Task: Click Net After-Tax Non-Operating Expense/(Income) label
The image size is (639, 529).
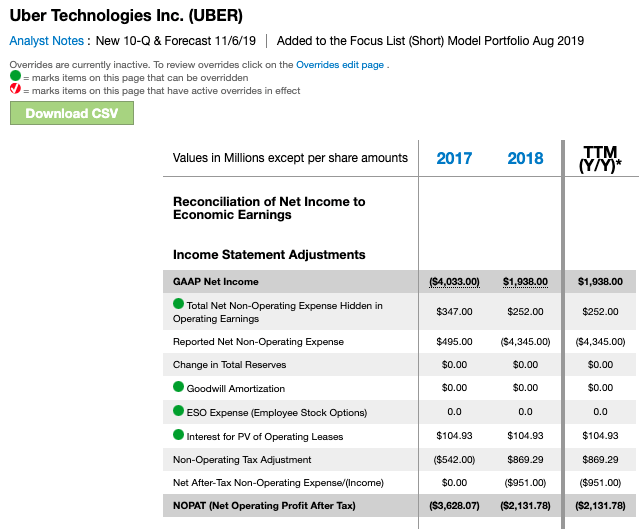Action: click(x=278, y=483)
